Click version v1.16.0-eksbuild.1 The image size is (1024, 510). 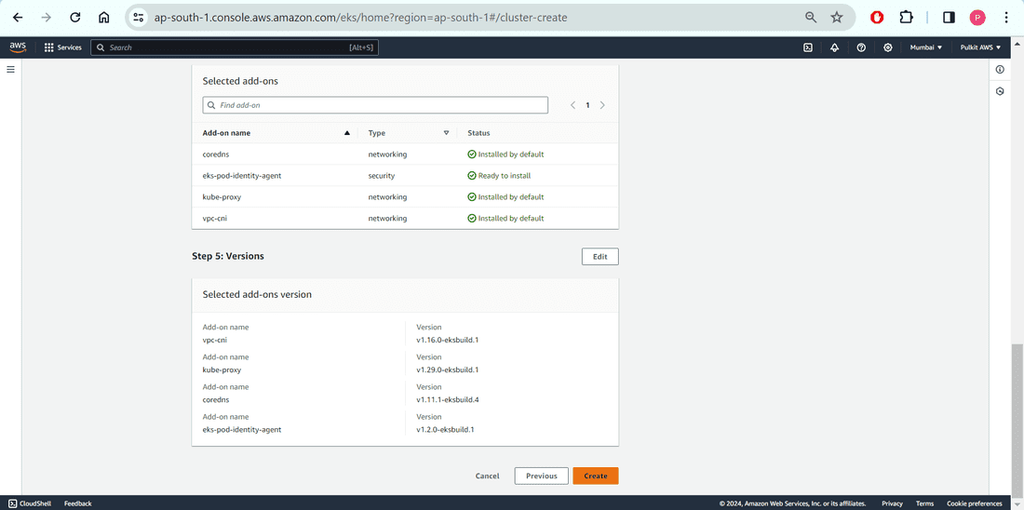pyautogui.click(x=448, y=340)
